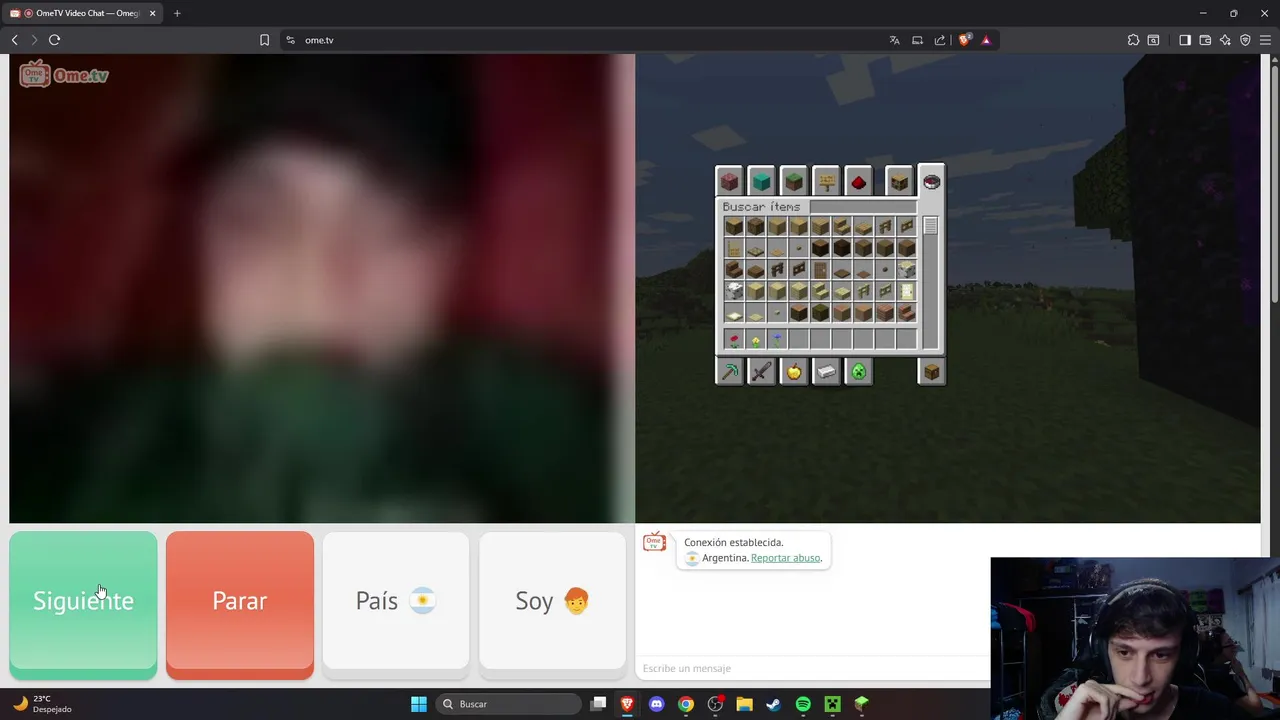The image size is (1280, 720).
Task: Click the Siguiente button
Action: (83, 605)
